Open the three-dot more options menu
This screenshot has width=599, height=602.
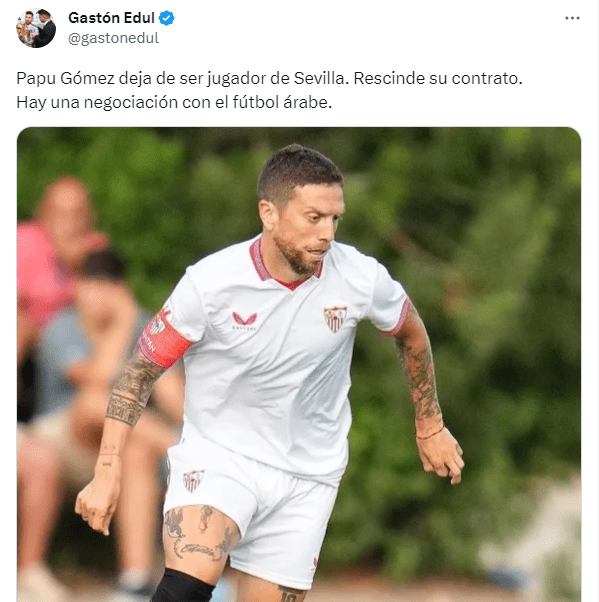pyautogui.click(x=572, y=18)
